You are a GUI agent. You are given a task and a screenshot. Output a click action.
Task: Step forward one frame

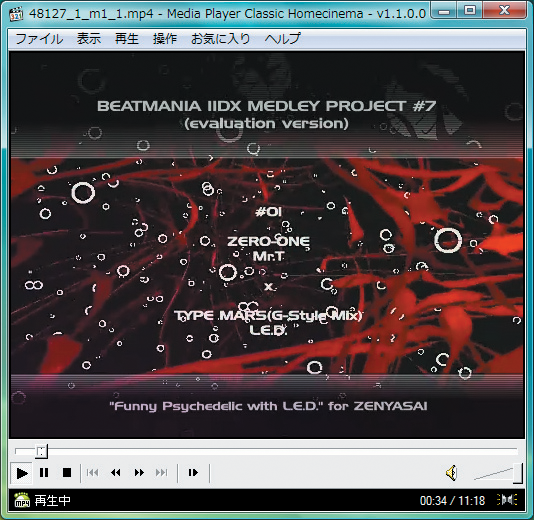click(193, 473)
